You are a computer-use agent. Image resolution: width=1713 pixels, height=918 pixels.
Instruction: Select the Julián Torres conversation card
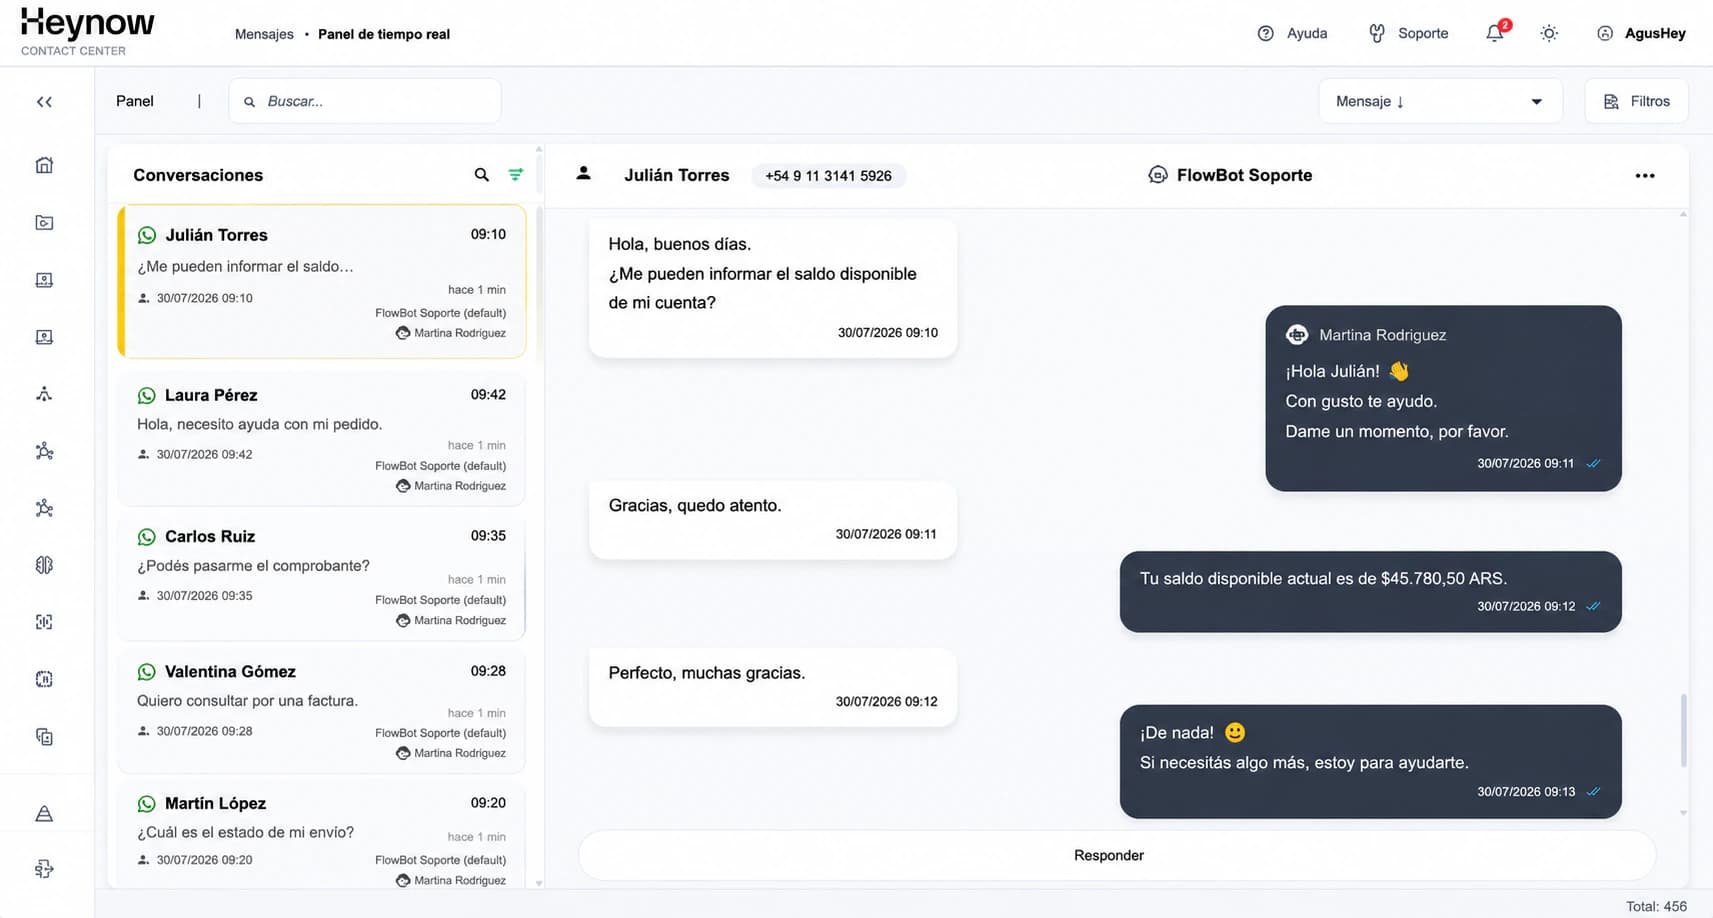[x=322, y=281]
